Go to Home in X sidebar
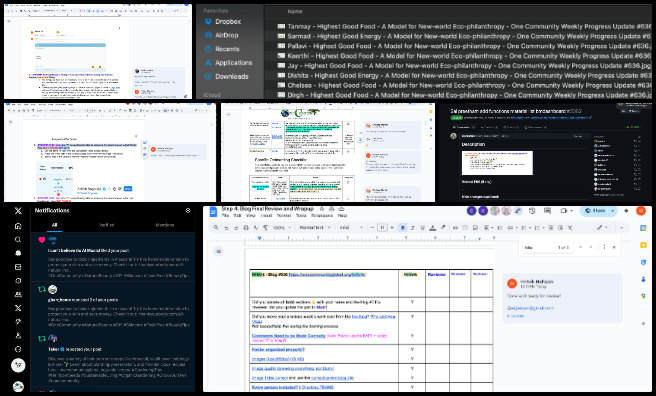Screen dimensions: 656x396 pos(18,226)
